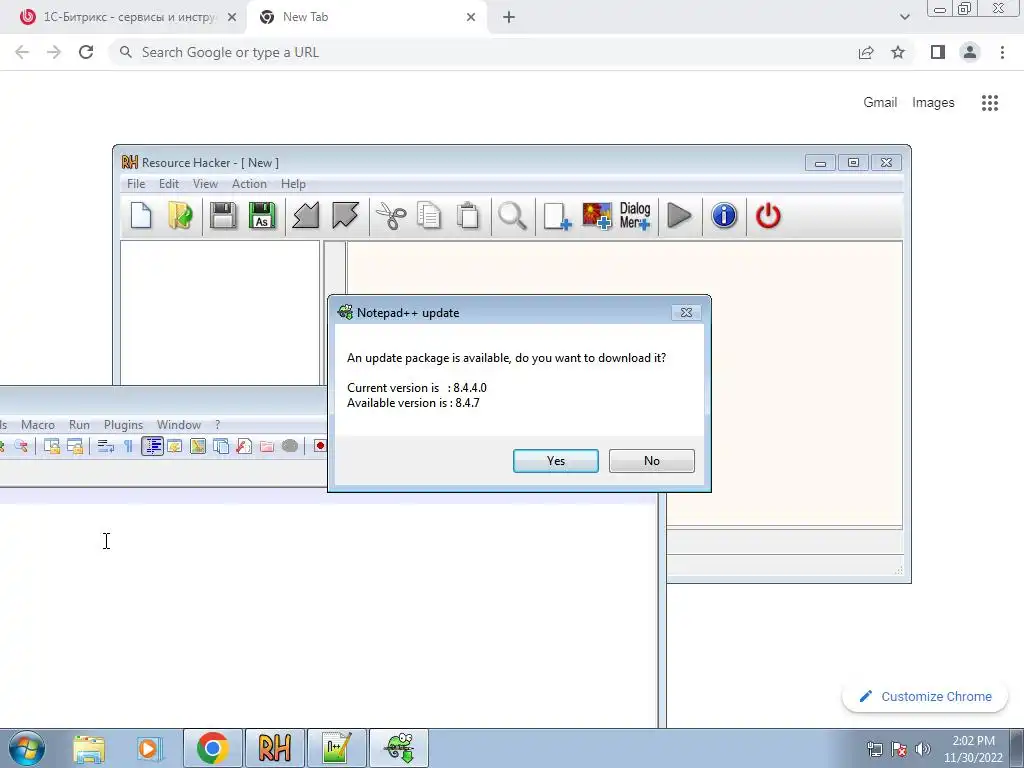The height and width of the screenshot is (768, 1024).
Task: Toggle synchronized horizontal scrolling in Notepad++
Action: point(75,446)
